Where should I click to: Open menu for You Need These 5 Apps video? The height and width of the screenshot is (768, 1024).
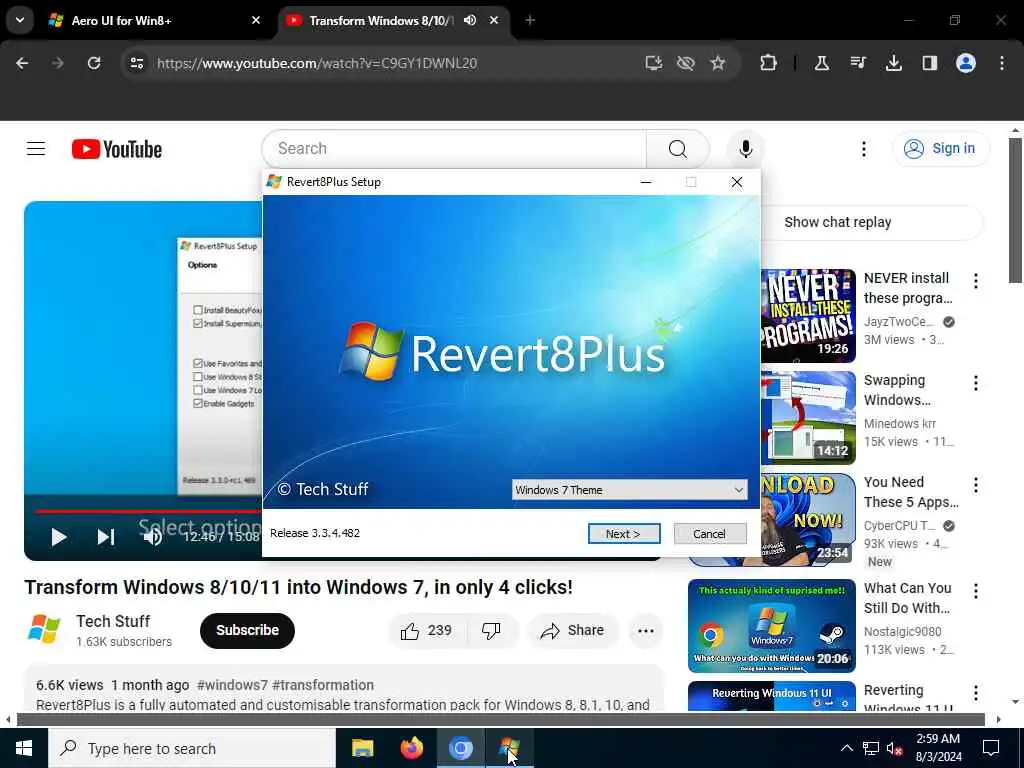pyautogui.click(x=976, y=485)
